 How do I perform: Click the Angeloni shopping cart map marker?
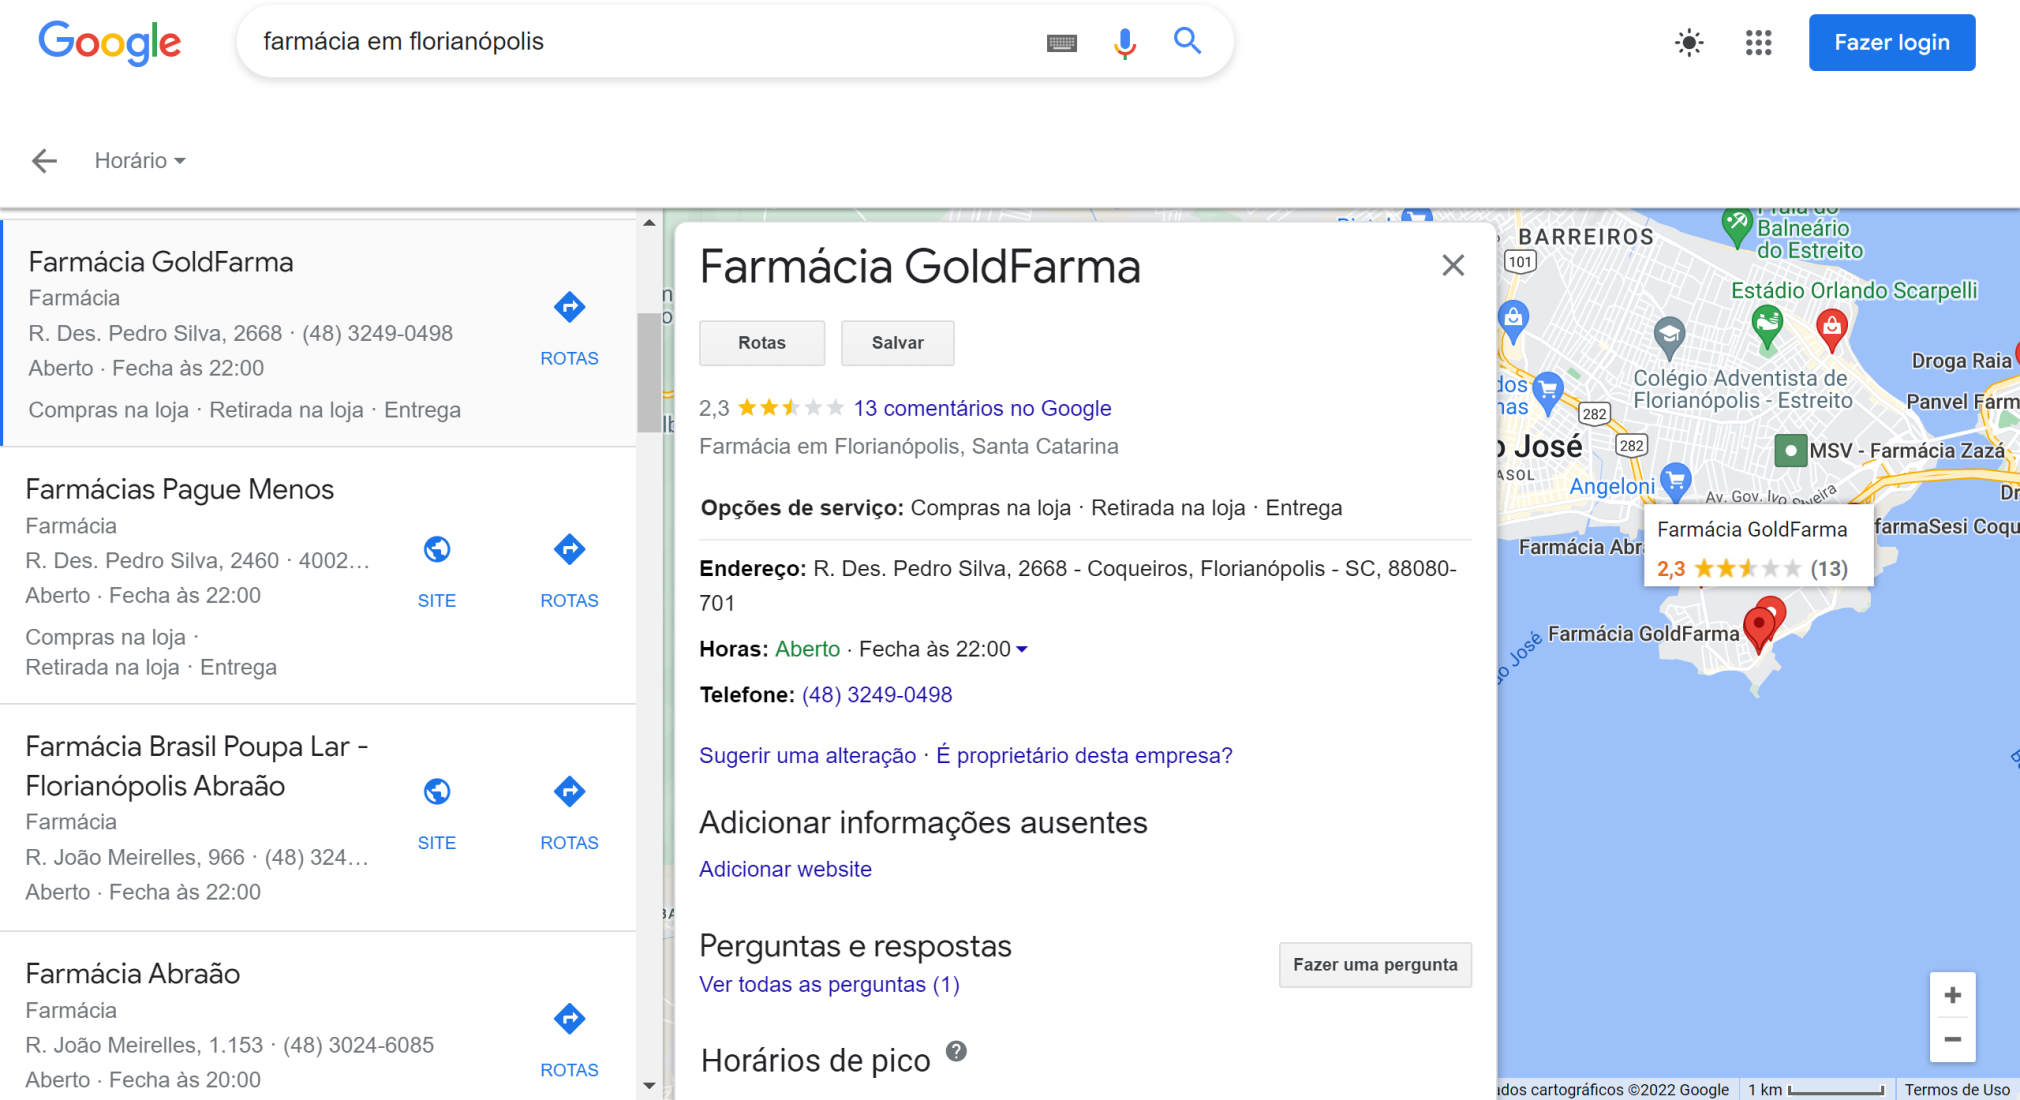pyautogui.click(x=1676, y=481)
